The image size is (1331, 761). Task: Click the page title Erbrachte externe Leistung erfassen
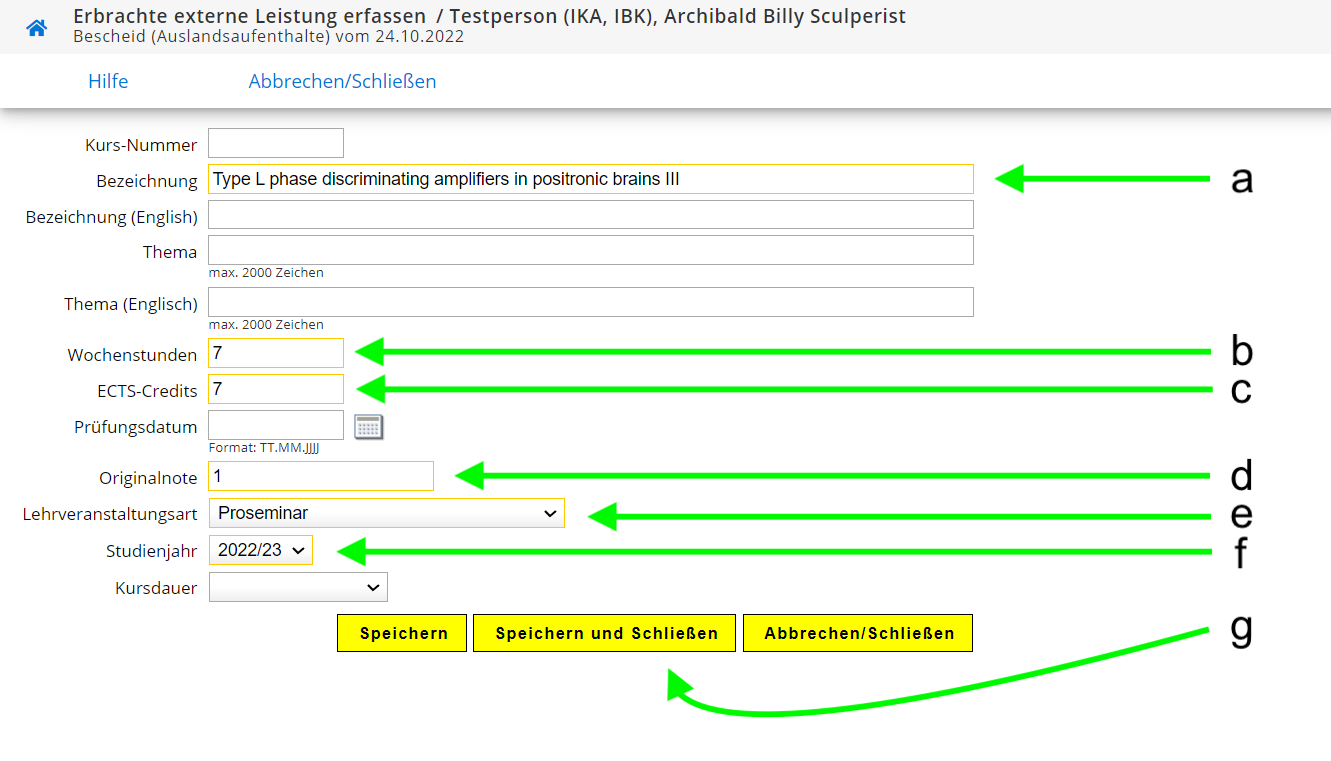(x=250, y=17)
